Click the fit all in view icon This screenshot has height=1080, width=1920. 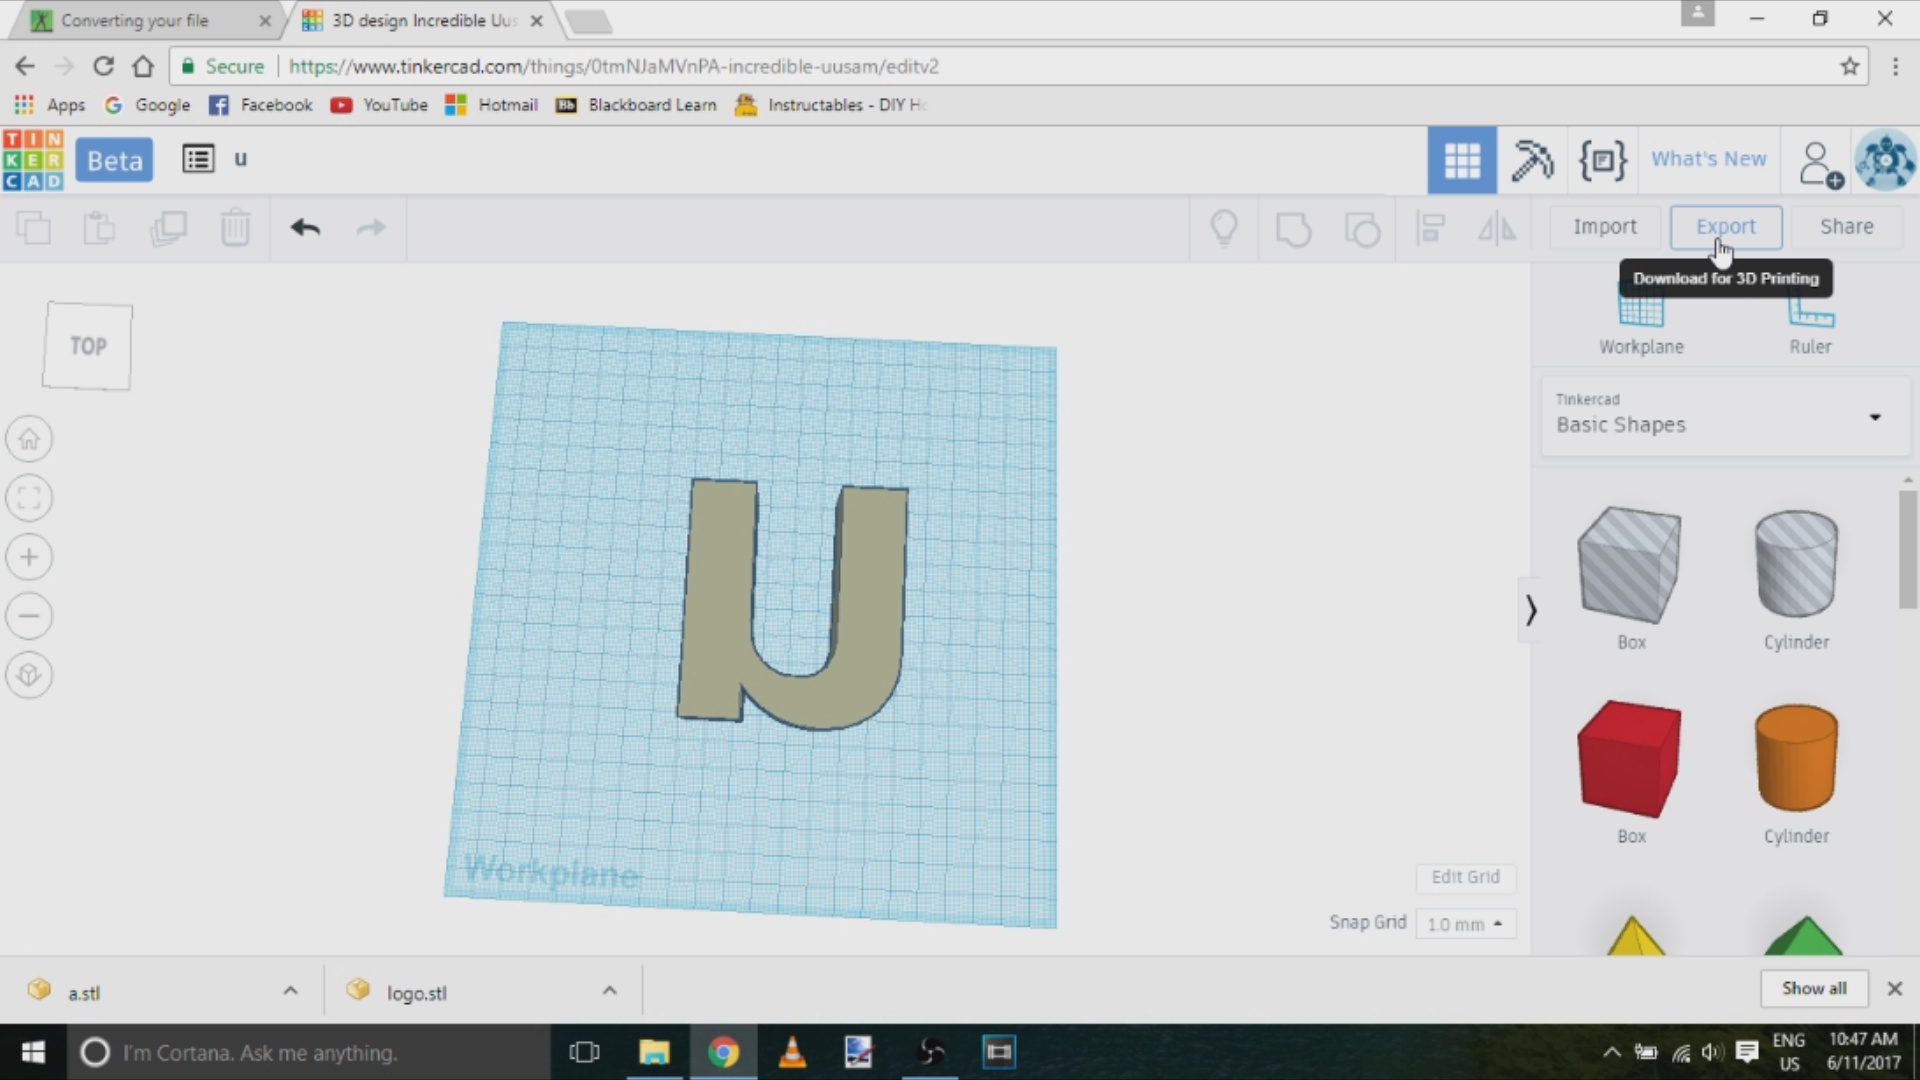pos(29,498)
